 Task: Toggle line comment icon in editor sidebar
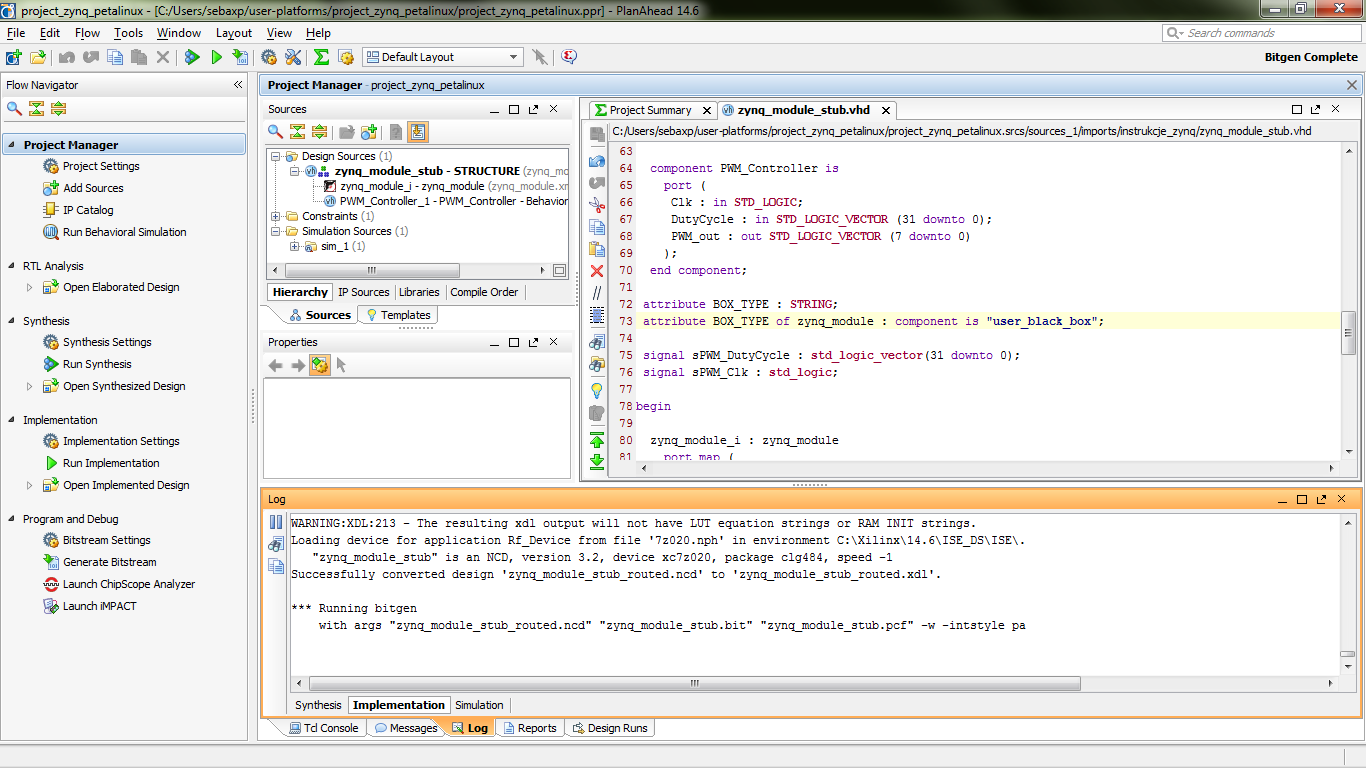point(597,293)
